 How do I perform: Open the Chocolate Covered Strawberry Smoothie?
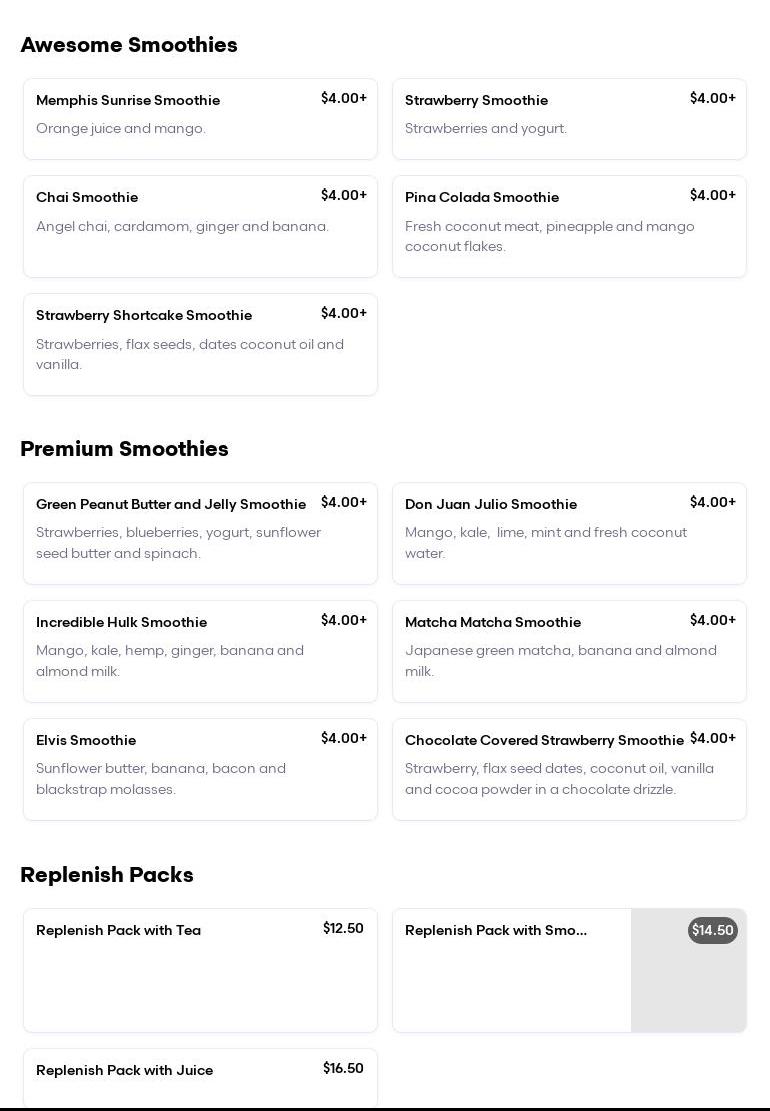pyautogui.click(x=569, y=769)
